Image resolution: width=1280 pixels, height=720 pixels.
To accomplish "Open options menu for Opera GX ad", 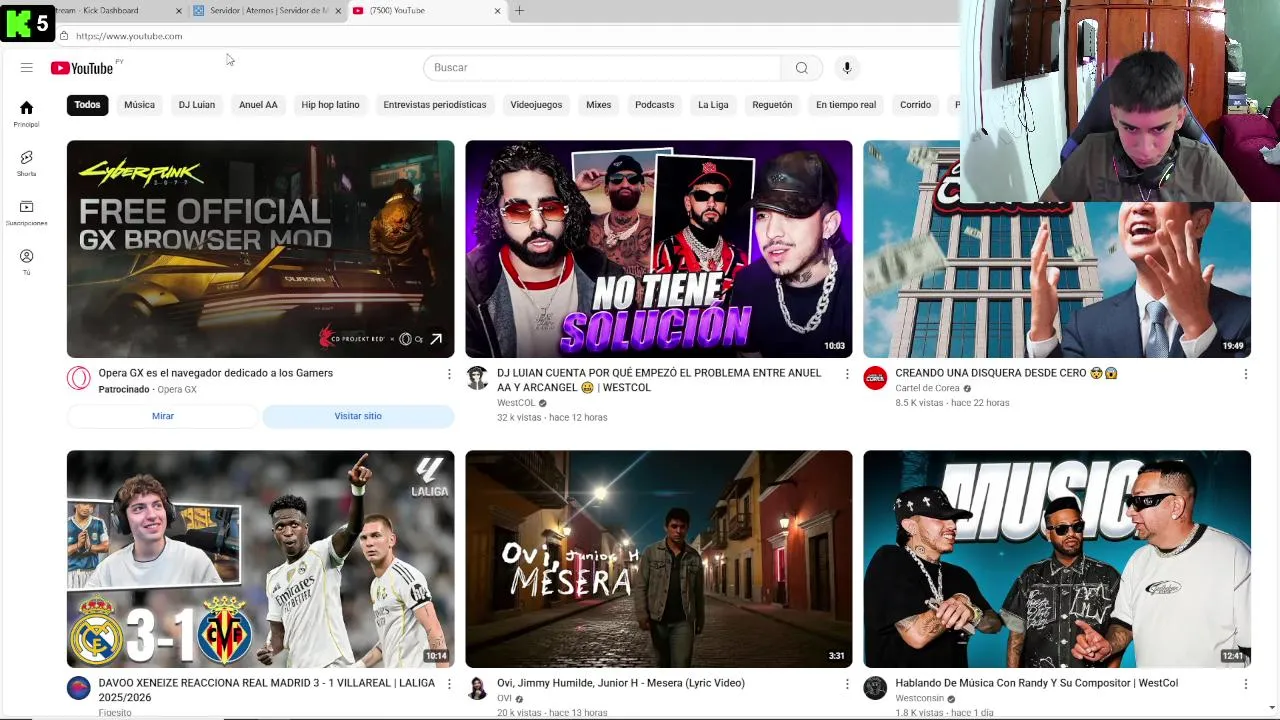I will click(x=448, y=374).
